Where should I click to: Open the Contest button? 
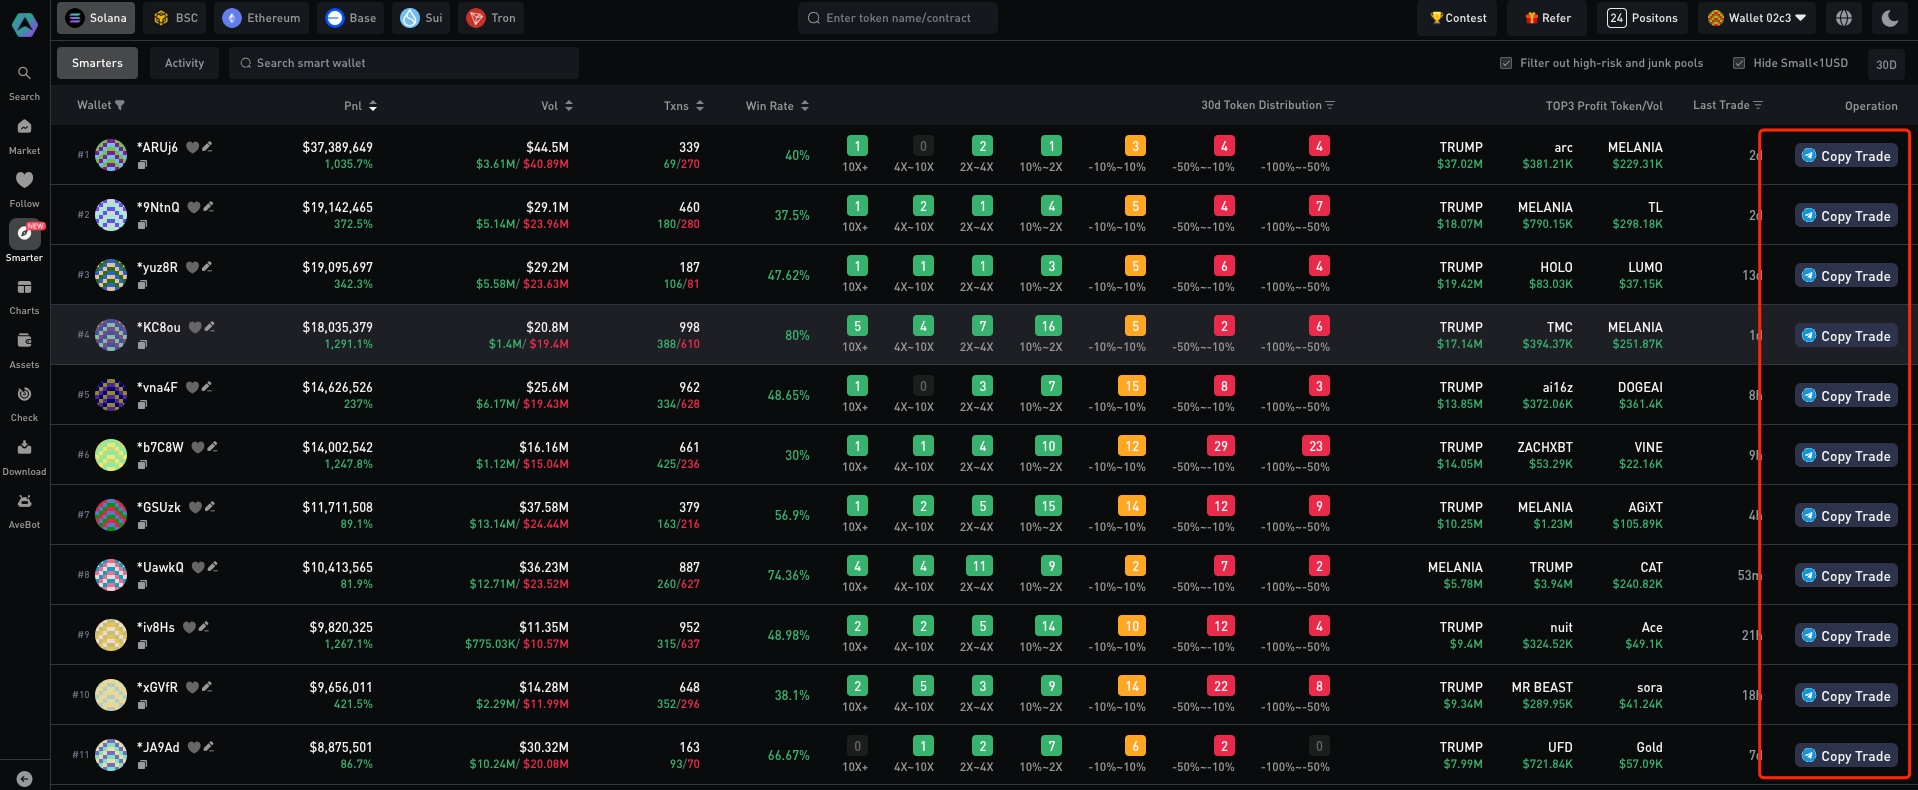tap(1458, 18)
